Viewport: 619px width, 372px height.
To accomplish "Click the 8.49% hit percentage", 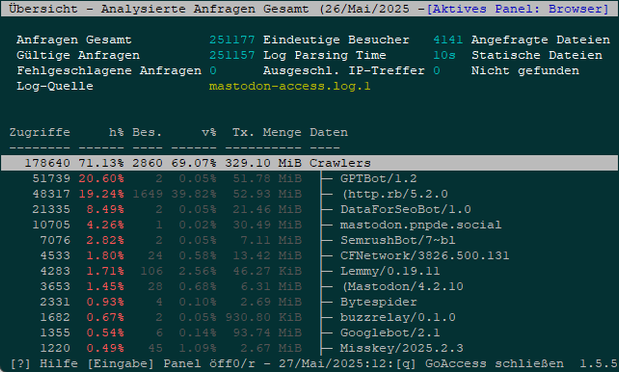I will pos(105,209).
